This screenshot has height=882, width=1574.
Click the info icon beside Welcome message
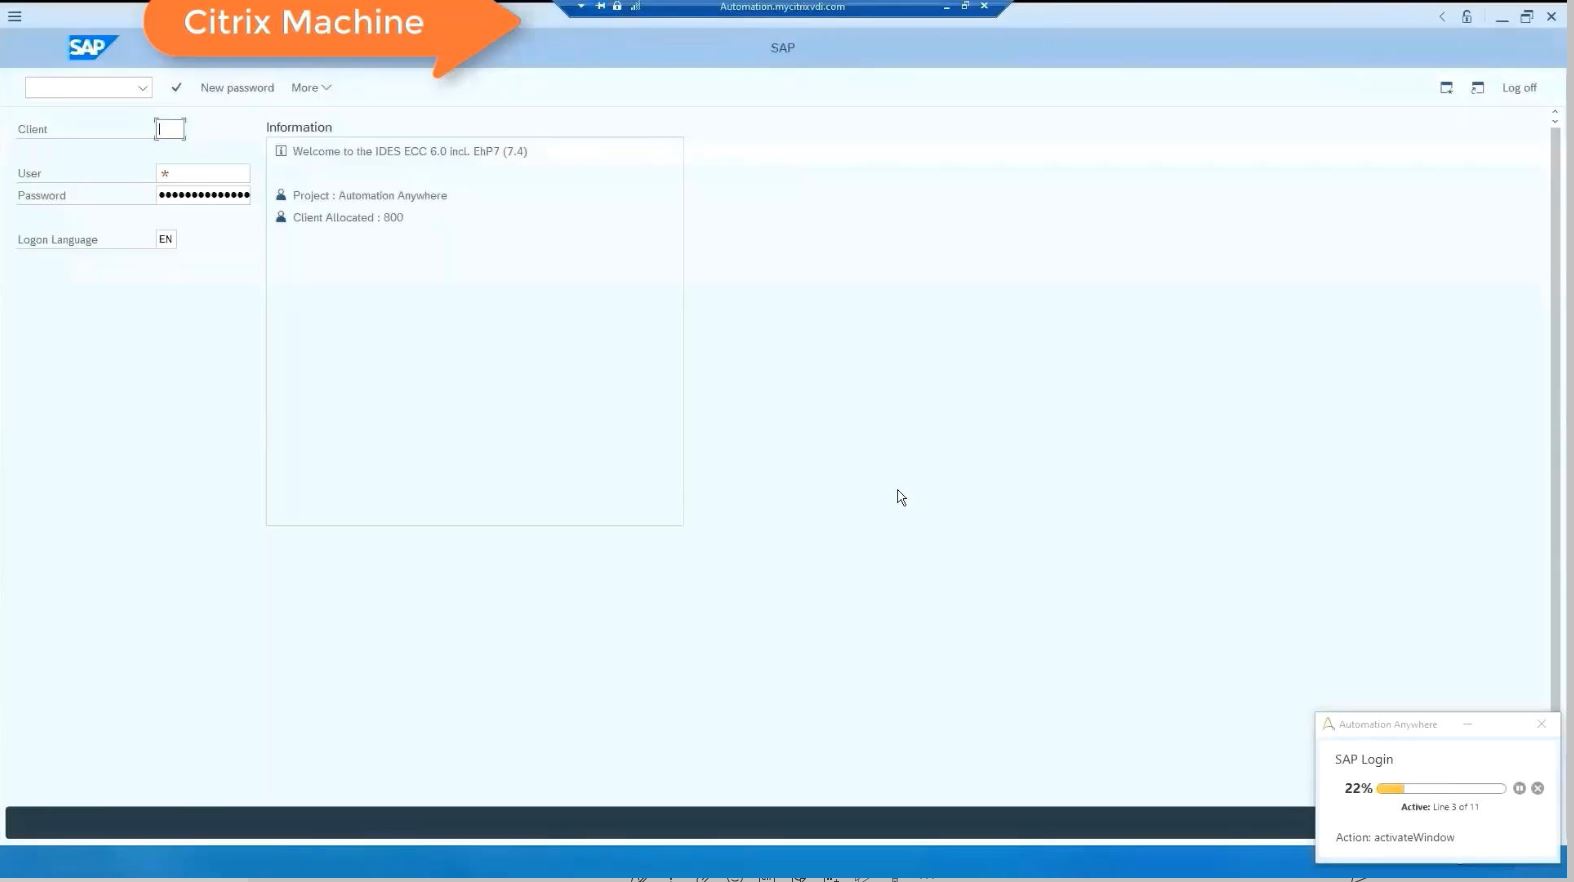[x=281, y=151]
